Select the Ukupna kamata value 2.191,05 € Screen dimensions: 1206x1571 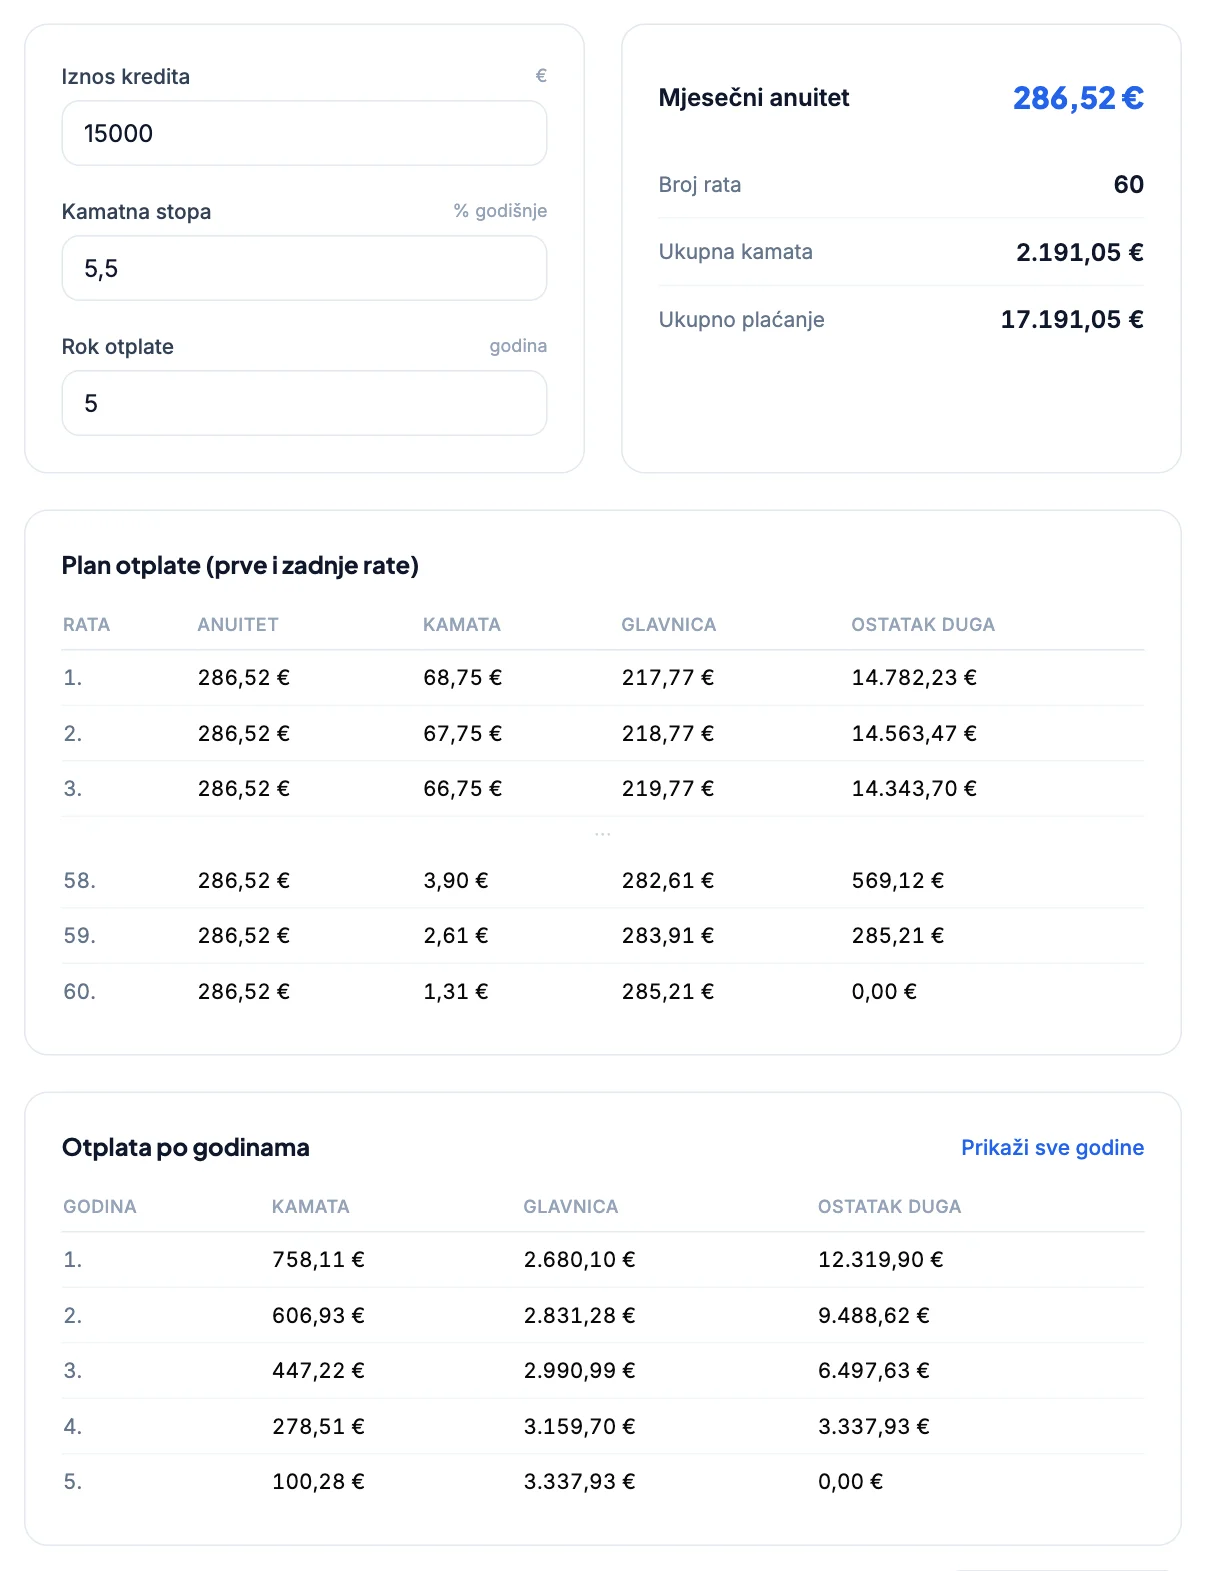click(1080, 252)
